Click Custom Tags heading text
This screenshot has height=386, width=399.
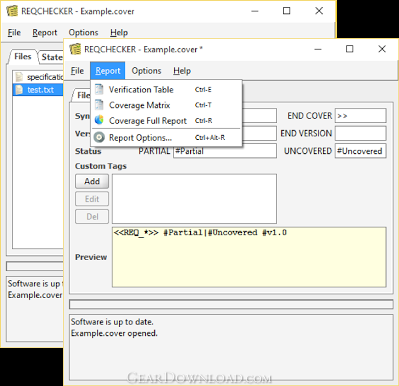101,166
